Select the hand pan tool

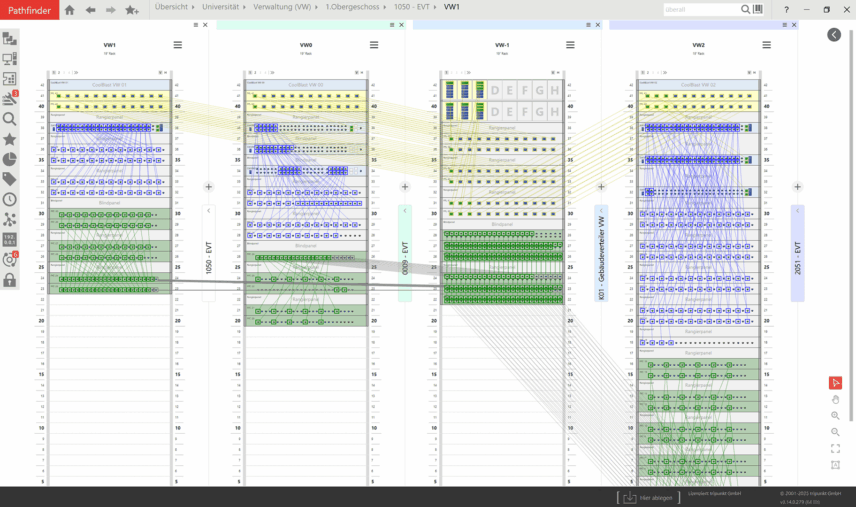[835, 399]
